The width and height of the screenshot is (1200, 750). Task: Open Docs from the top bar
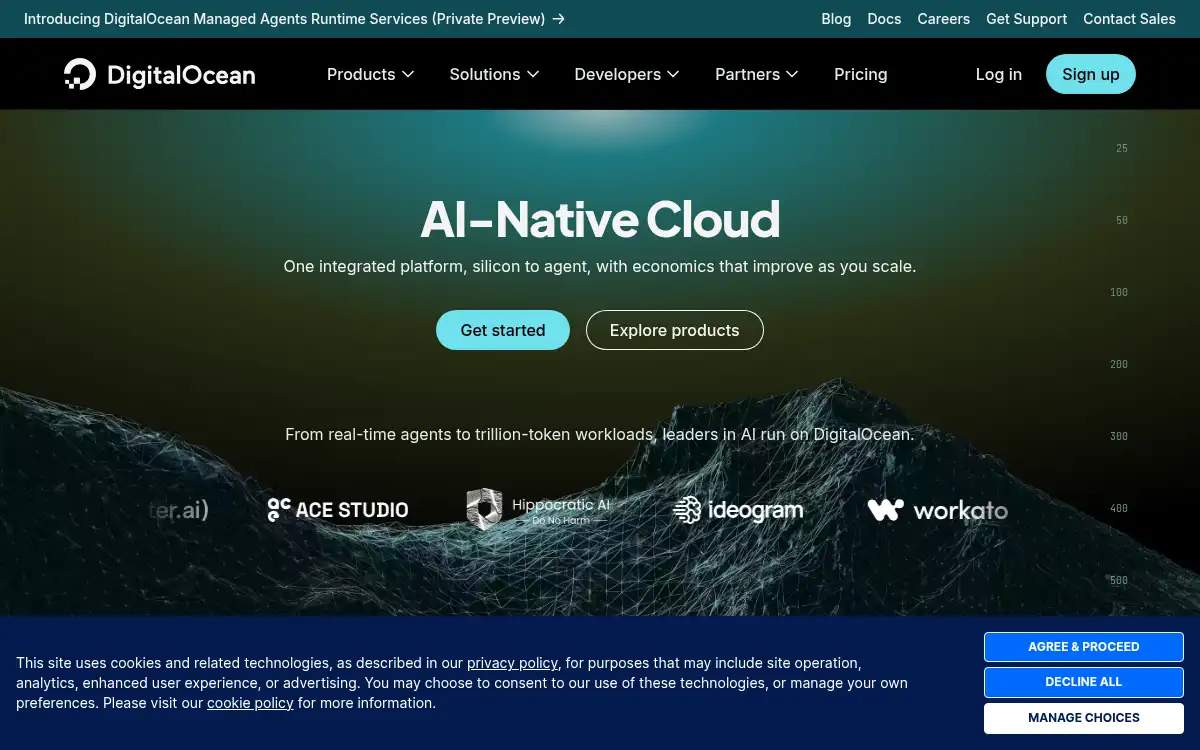884,19
